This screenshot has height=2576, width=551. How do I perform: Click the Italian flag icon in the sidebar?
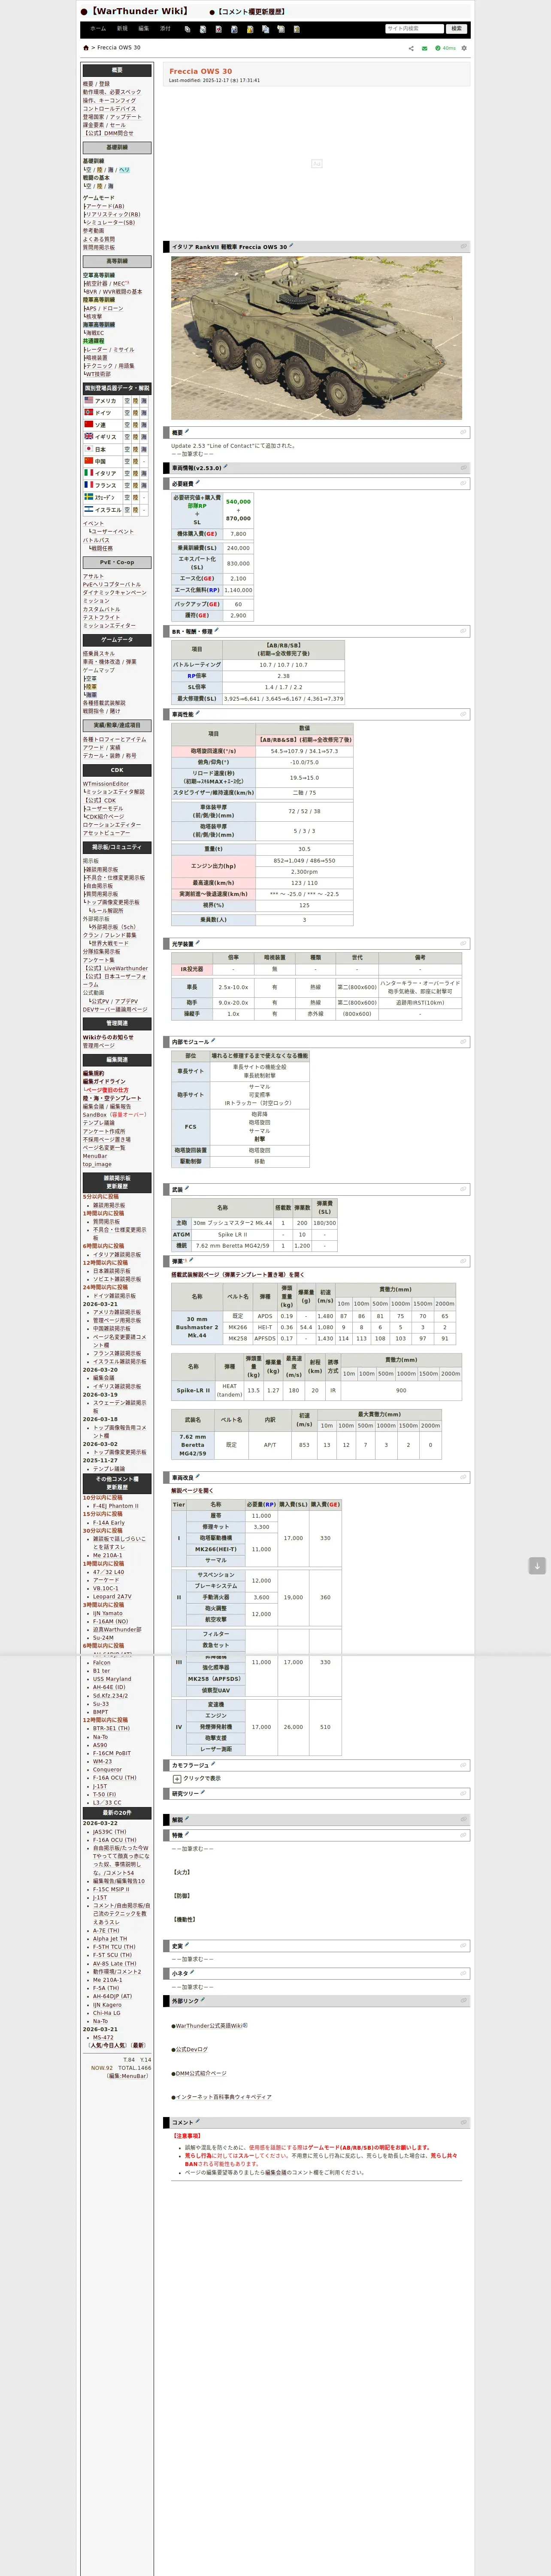click(88, 473)
